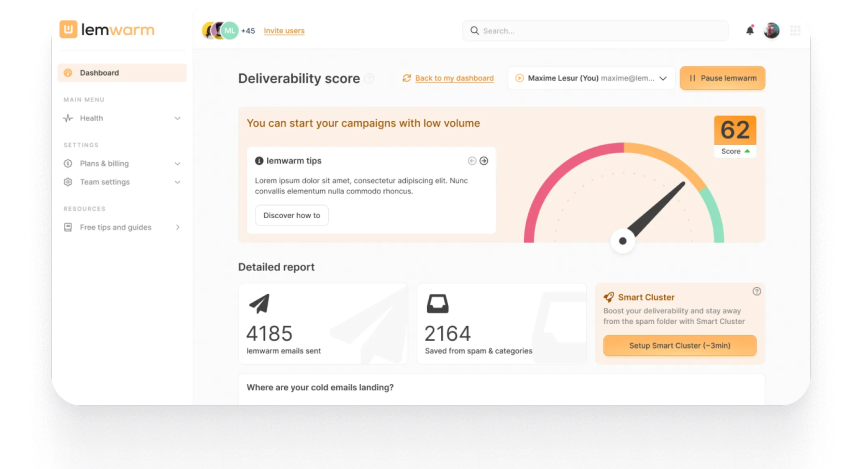Click the Plans & billing dollar icon

(68, 163)
